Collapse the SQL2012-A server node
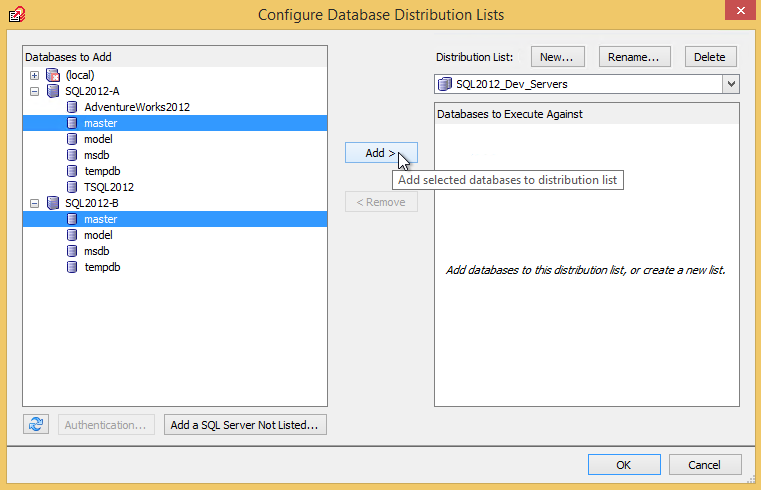This screenshot has width=761, height=490. tap(35, 91)
